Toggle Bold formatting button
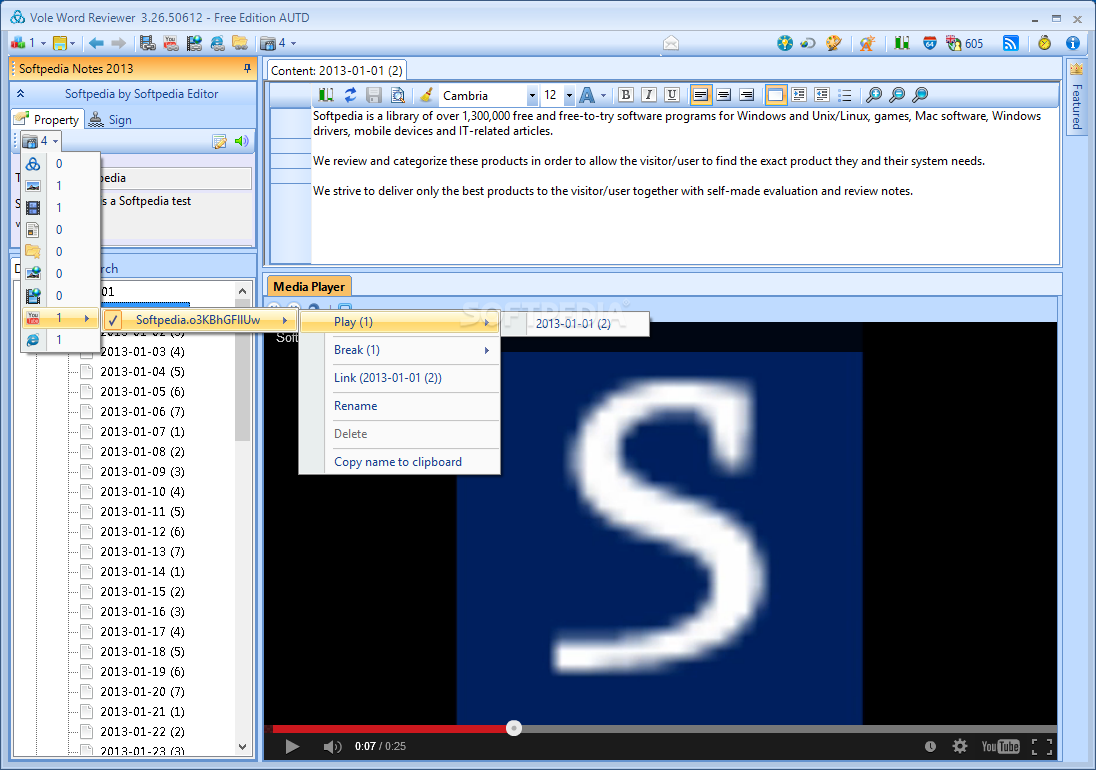Viewport: 1096px width, 770px height. coord(626,95)
